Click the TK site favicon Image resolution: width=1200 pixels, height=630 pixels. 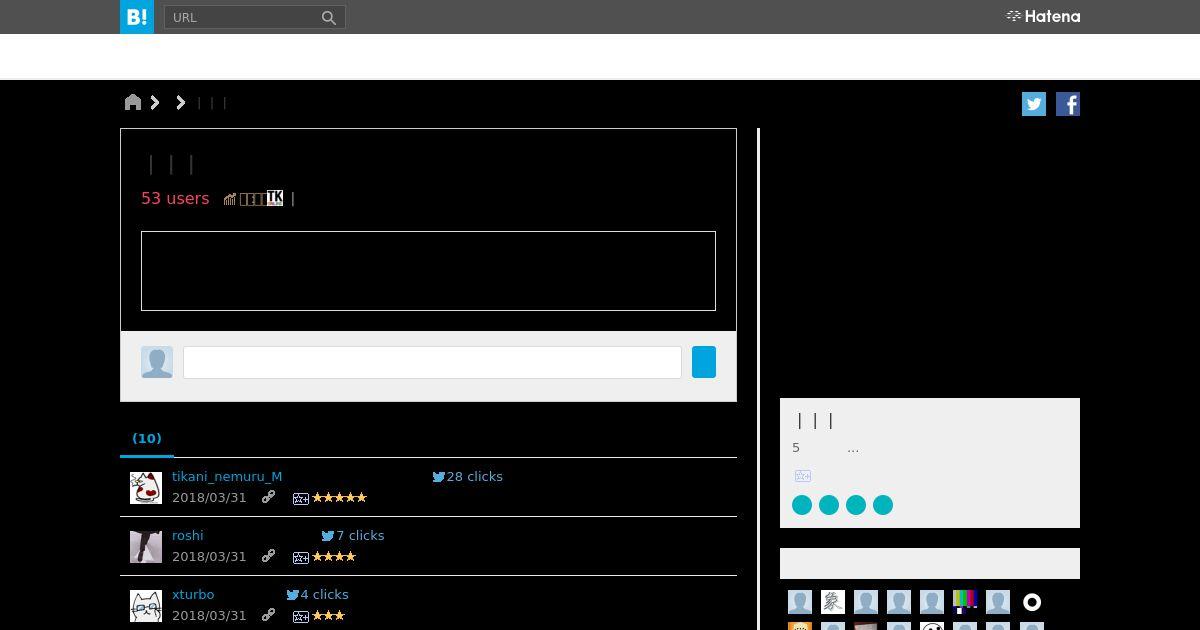pos(275,198)
